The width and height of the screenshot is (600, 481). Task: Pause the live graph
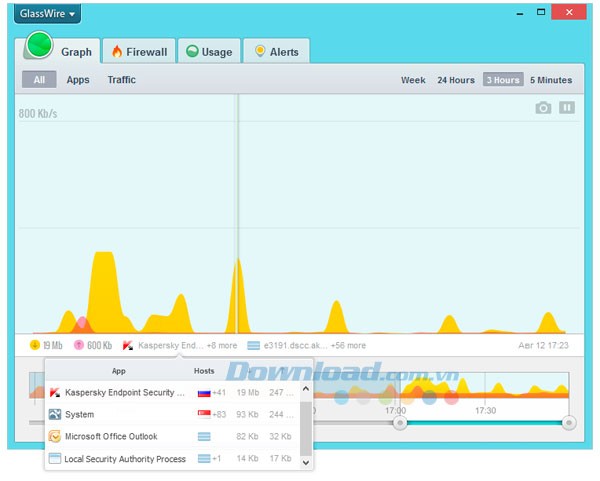[x=567, y=108]
